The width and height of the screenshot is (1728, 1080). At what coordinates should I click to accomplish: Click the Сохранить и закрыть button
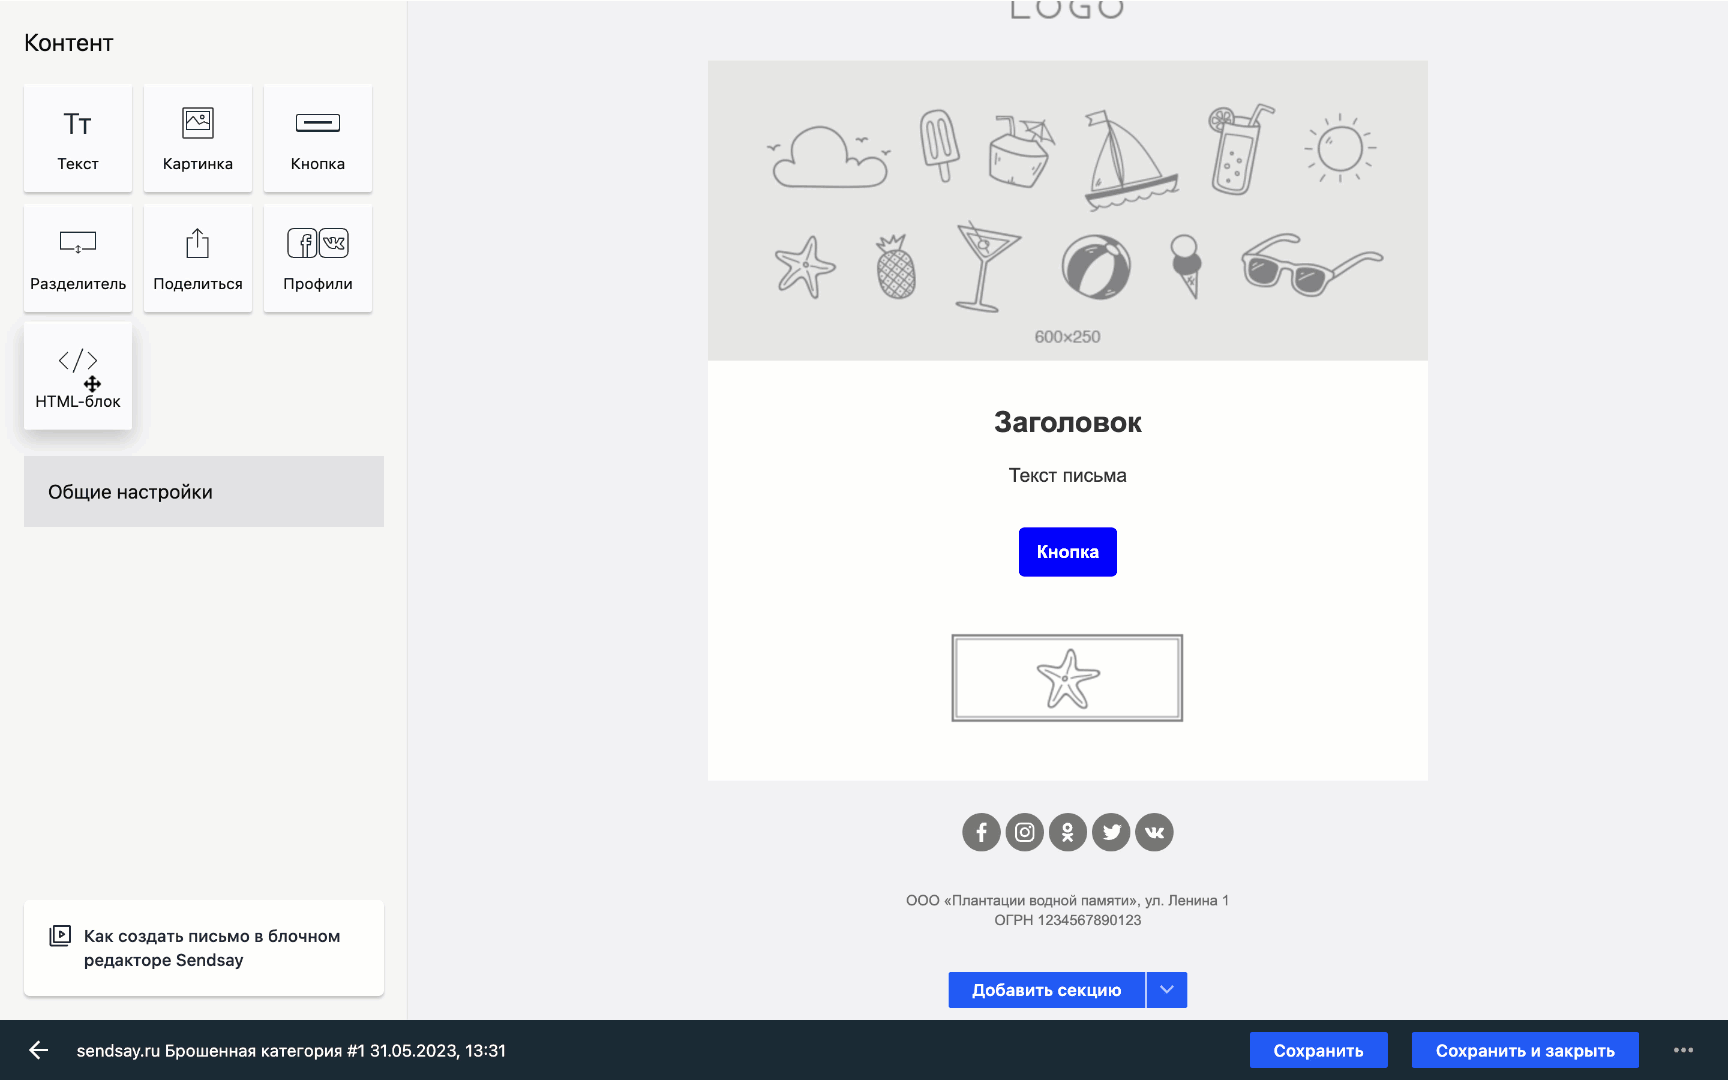click(1525, 1050)
